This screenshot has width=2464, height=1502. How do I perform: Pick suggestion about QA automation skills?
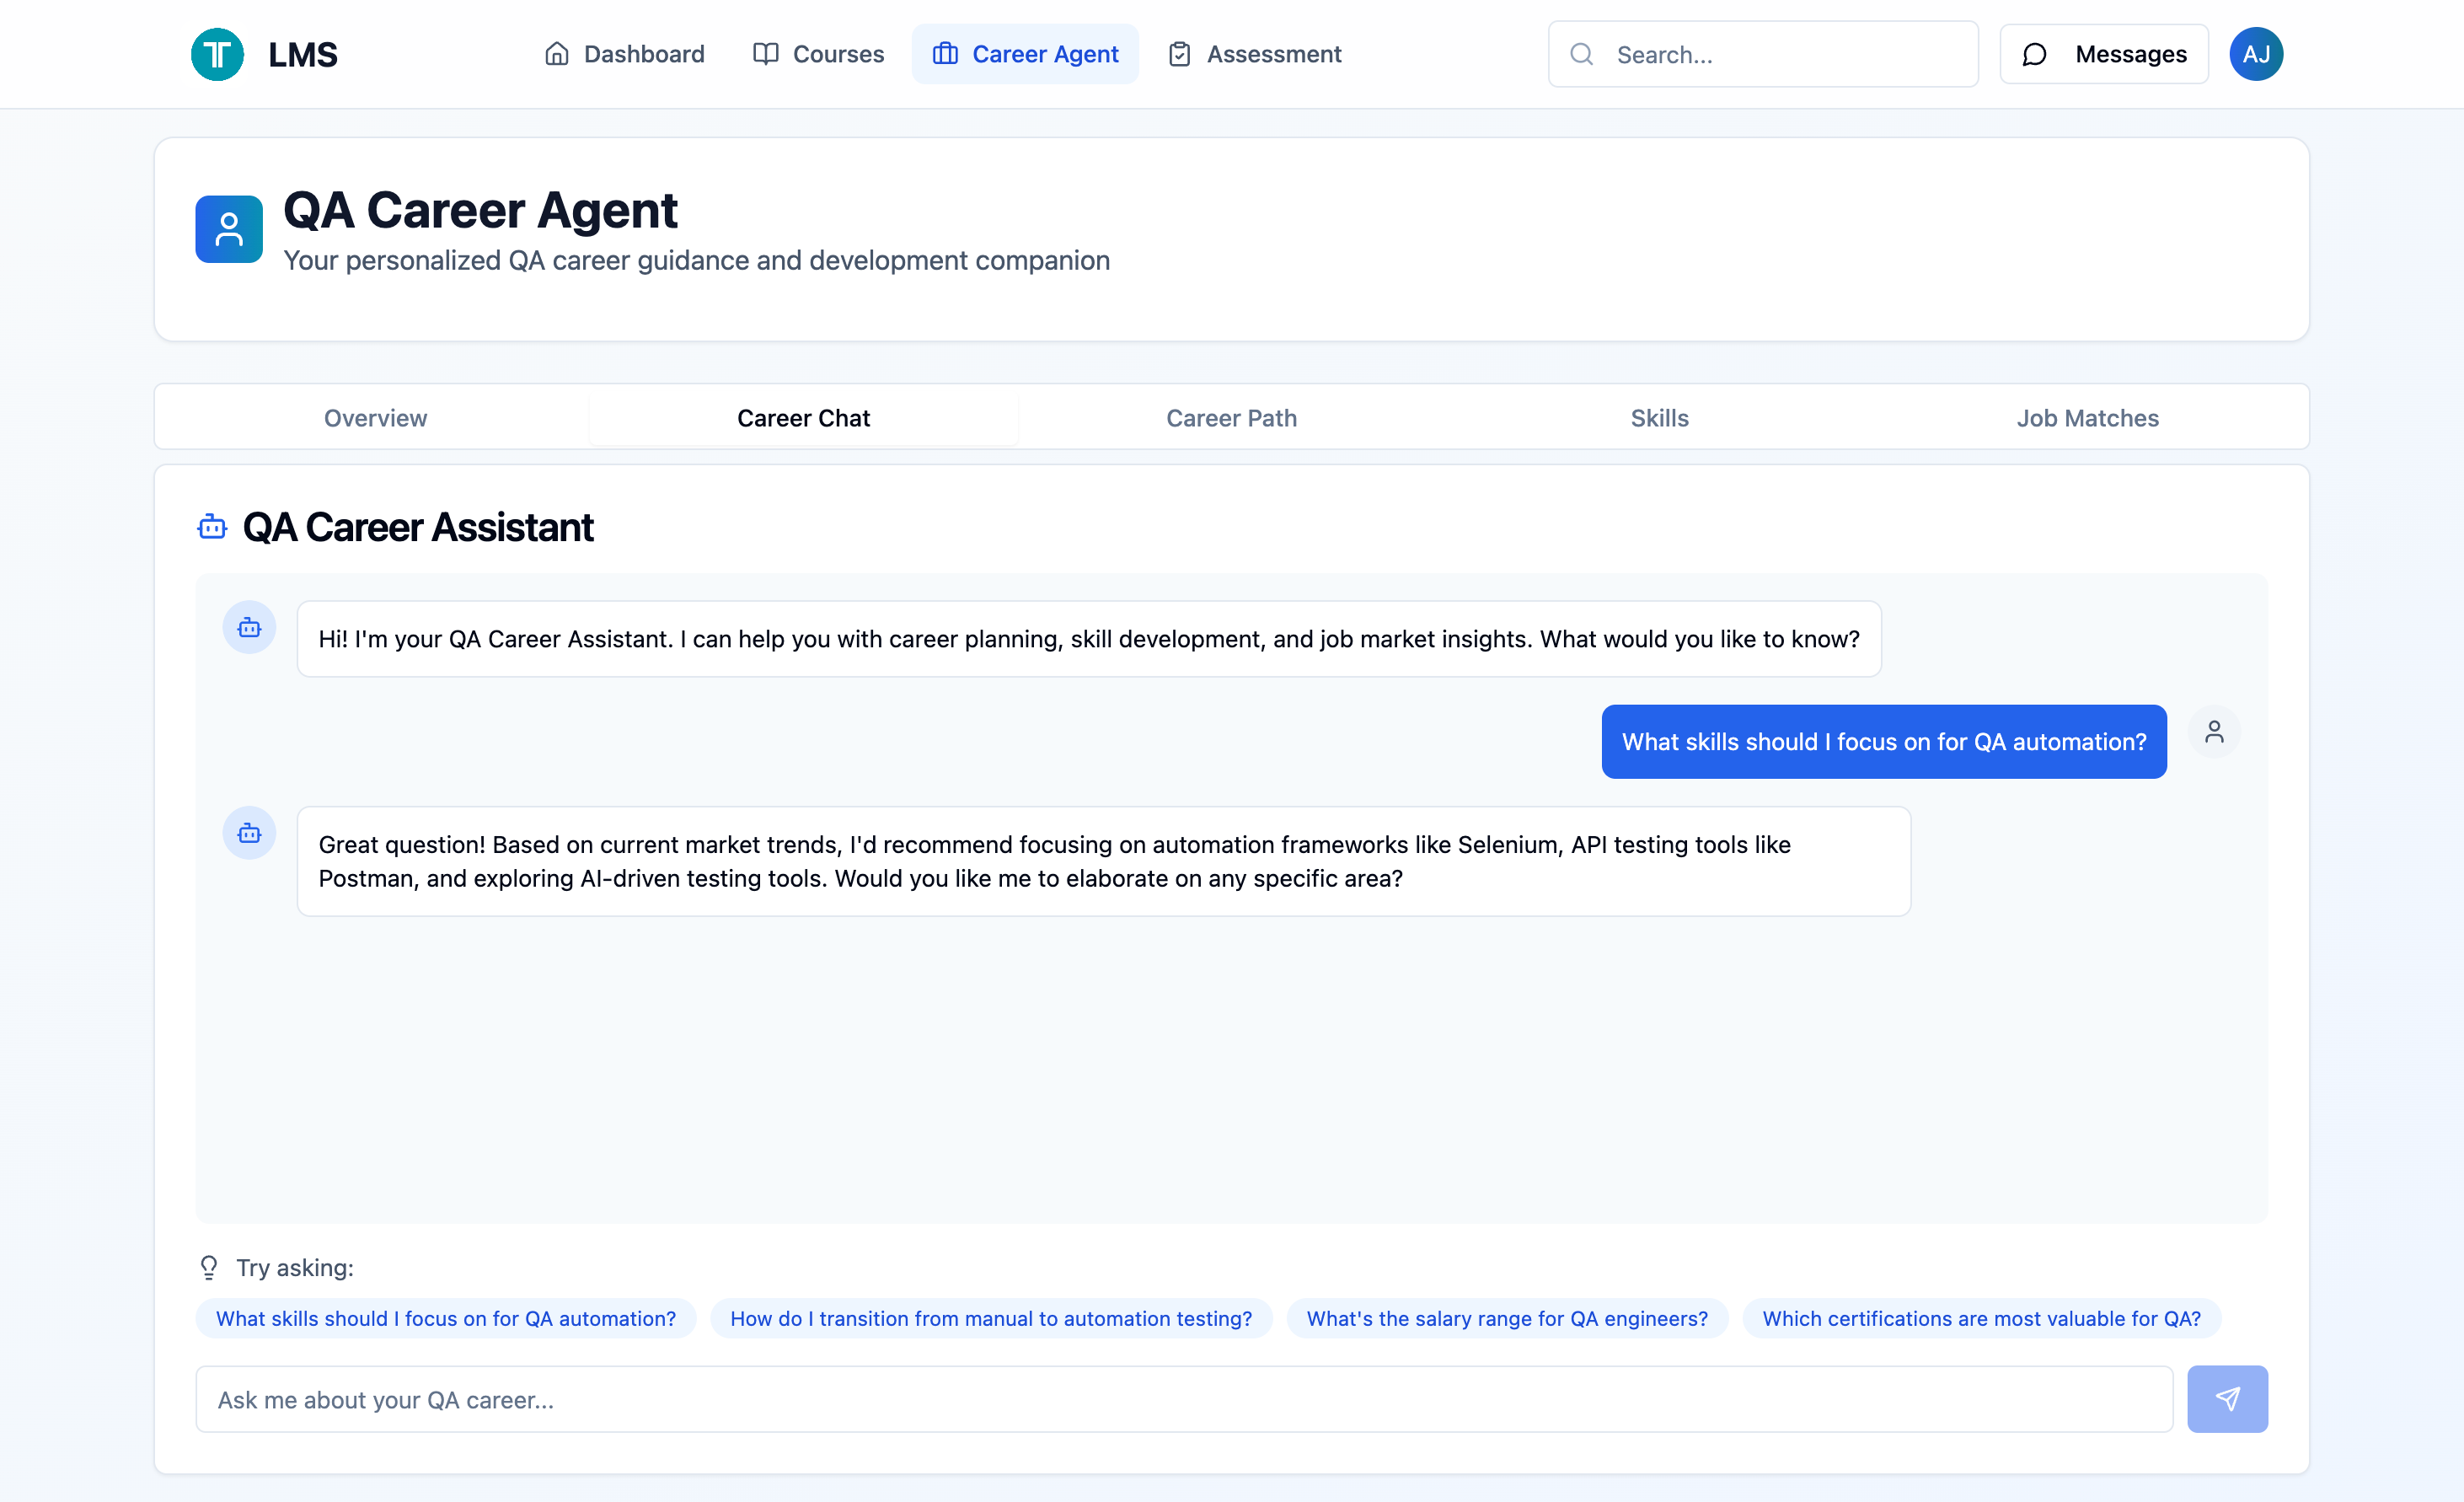coord(446,1319)
